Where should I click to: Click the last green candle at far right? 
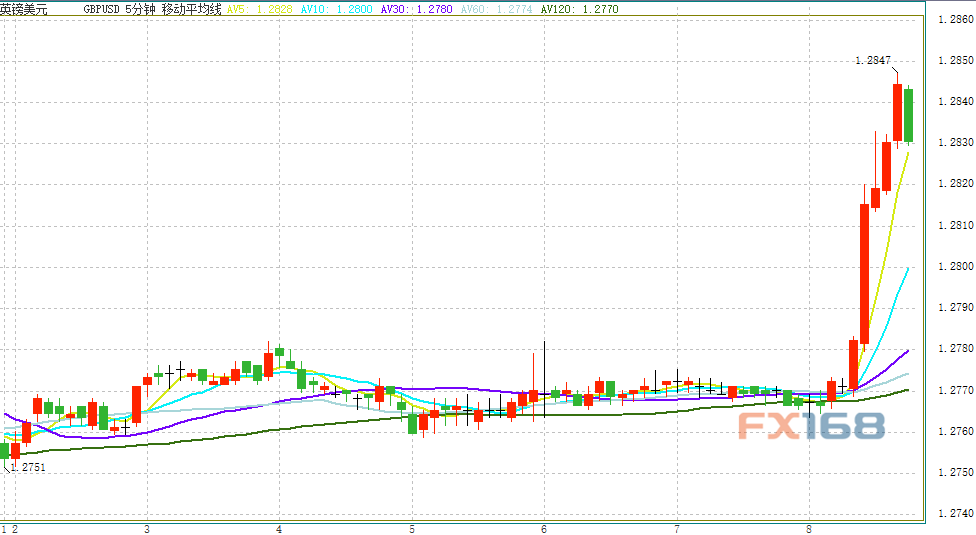click(x=909, y=115)
